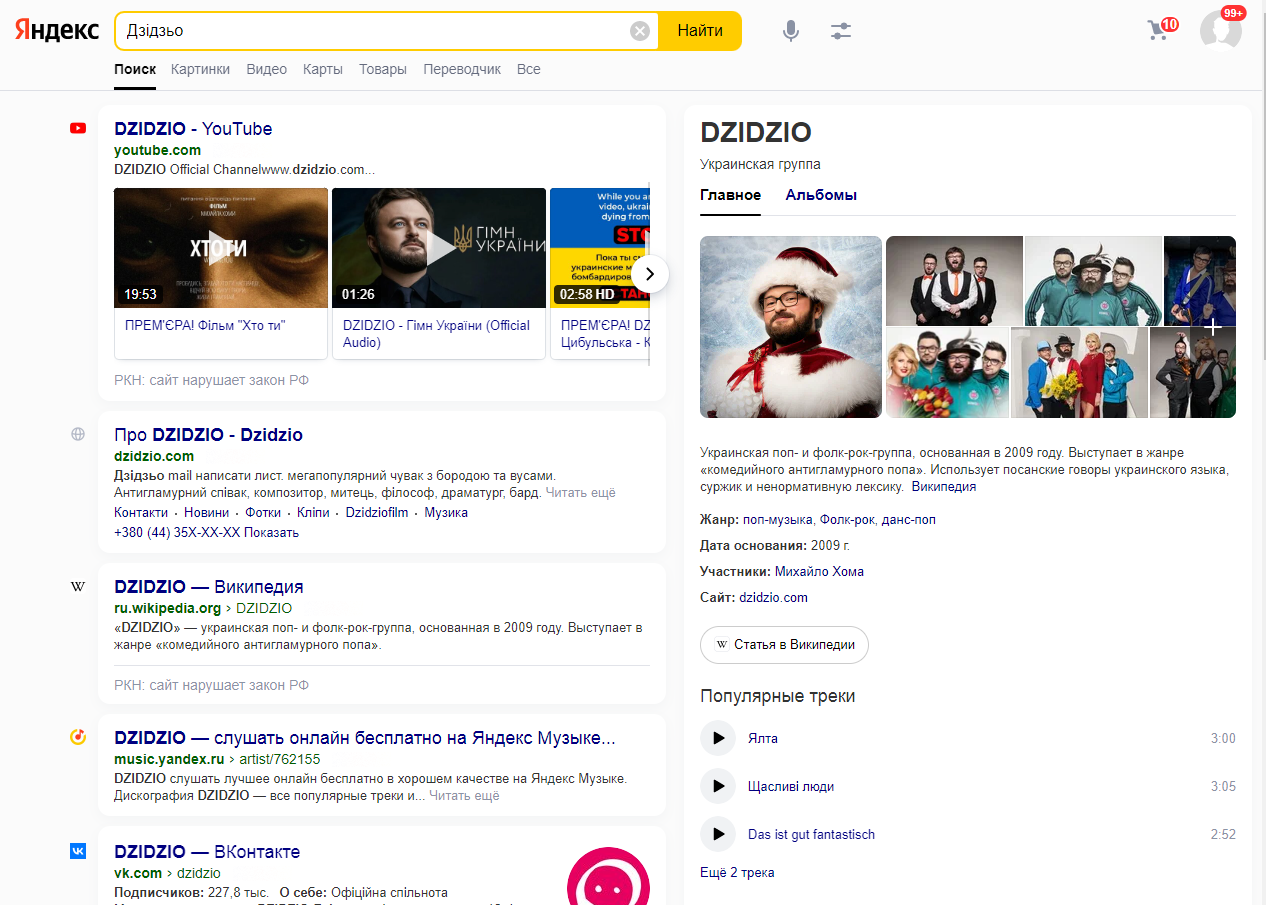The height and width of the screenshot is (905, 1266).
Task: Expand more tracks via Ещё 2 трека
Action: 737,872
